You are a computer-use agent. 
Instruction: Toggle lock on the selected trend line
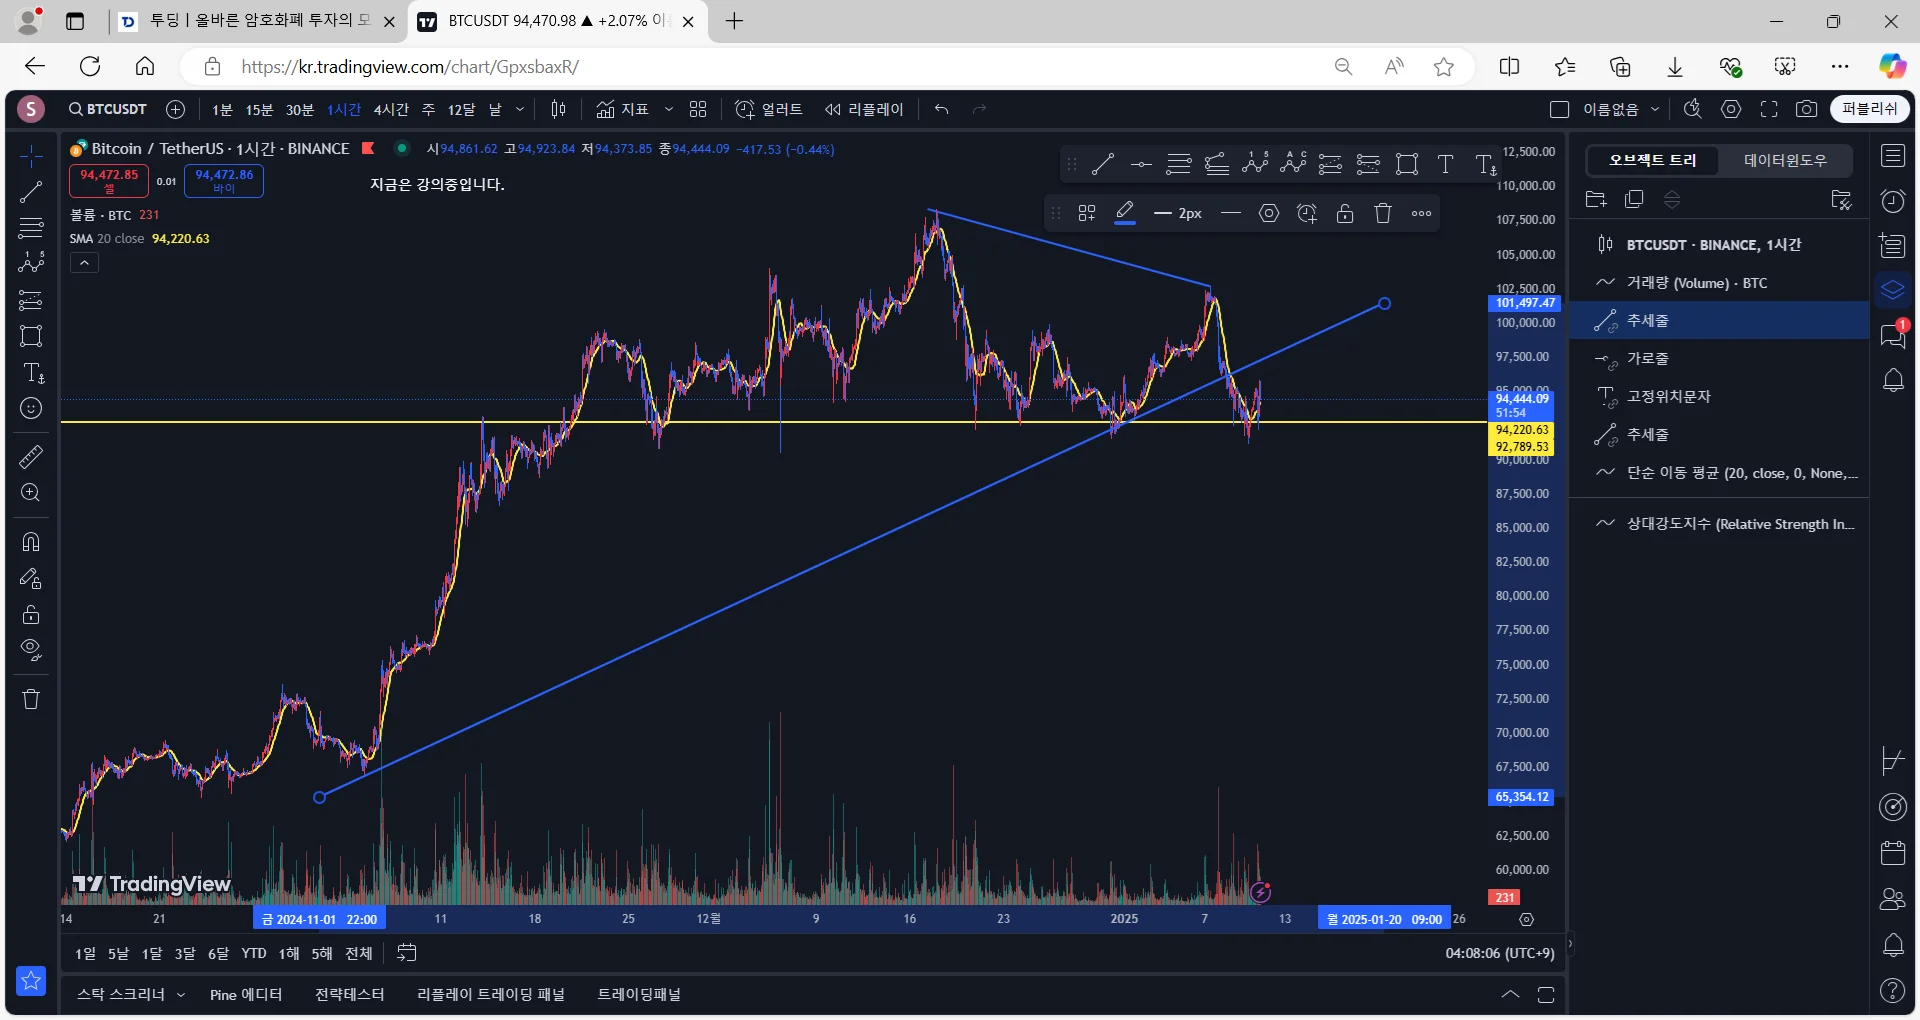pos(1345,213)
